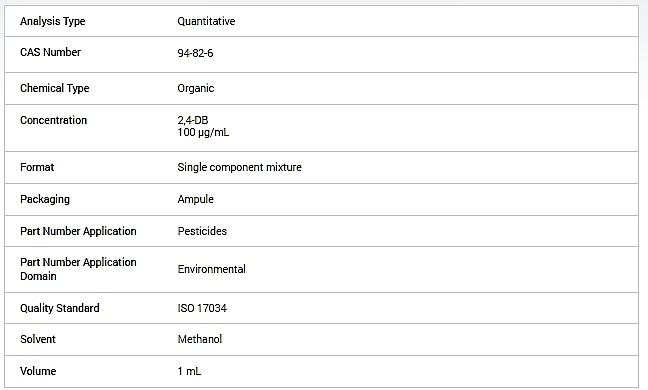Image resolution: width=648 pixels, height=390 pixels.
Task: Click the Solvent row label
Action: (x=38, y=339)
